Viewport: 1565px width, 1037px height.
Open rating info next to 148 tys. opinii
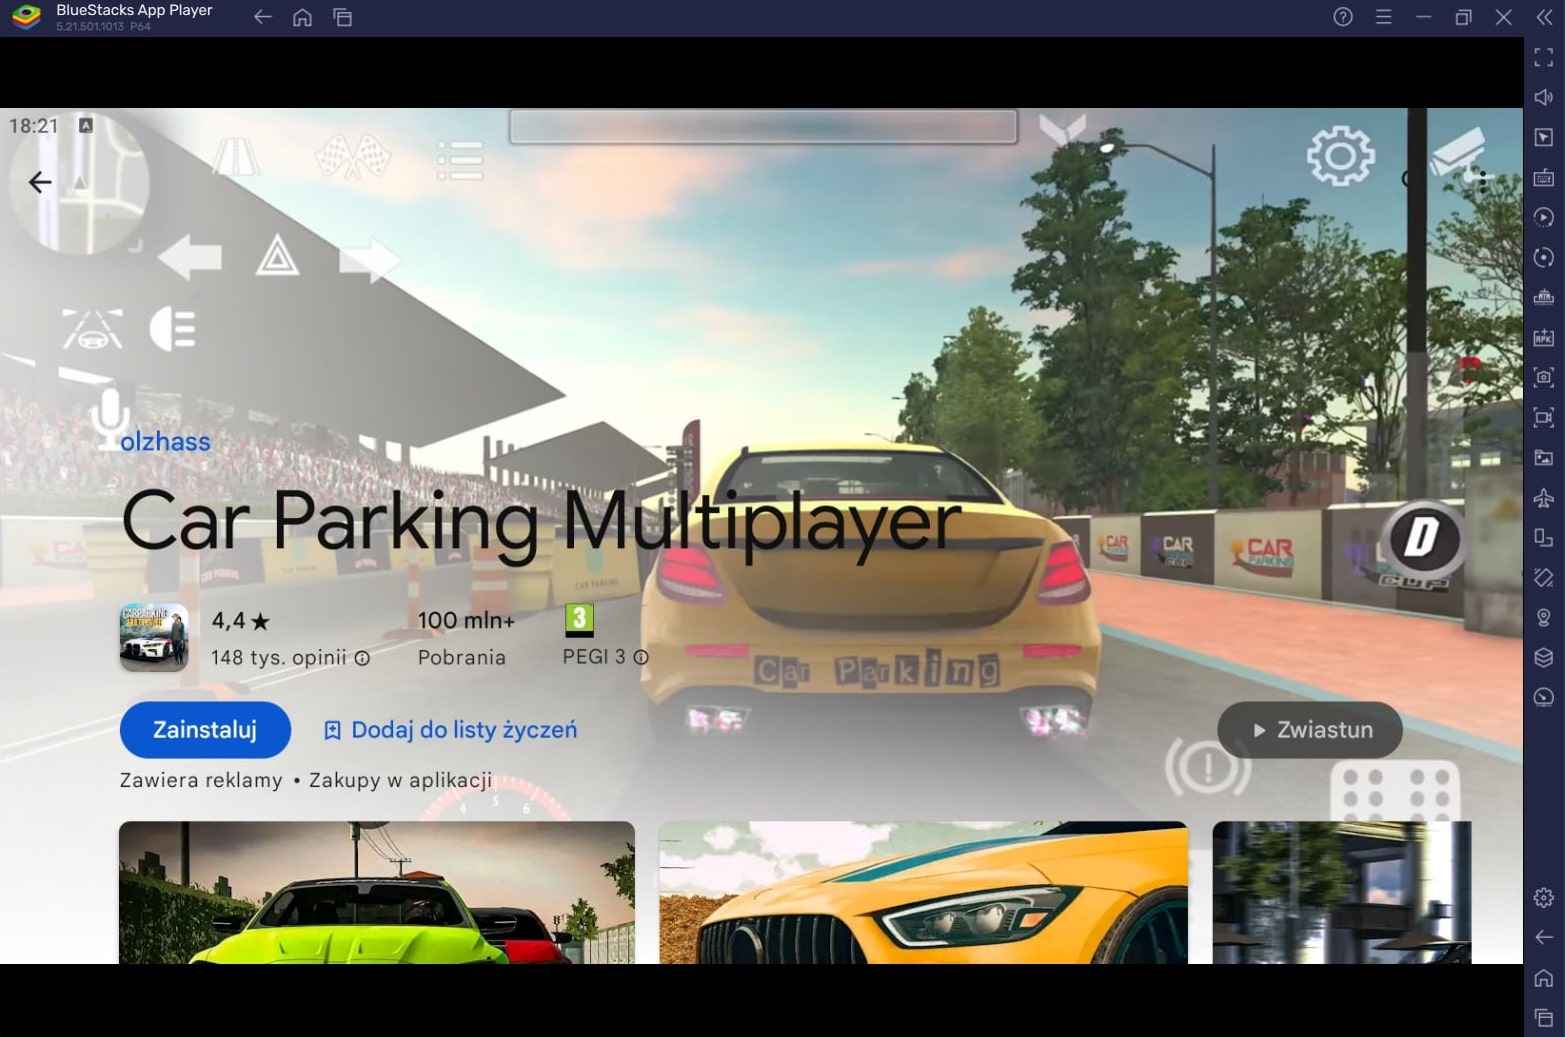click(362, 658)
